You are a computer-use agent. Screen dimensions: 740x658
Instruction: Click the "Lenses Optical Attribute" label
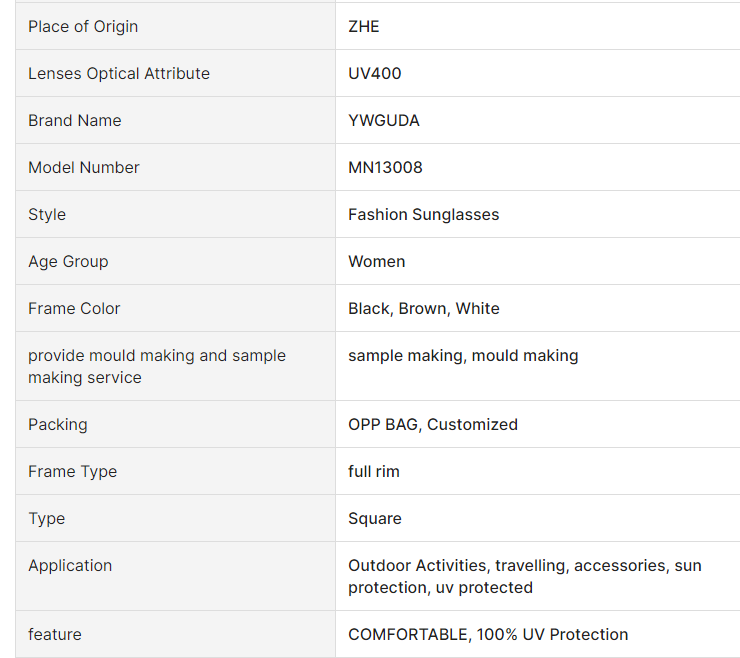point(119,73)
